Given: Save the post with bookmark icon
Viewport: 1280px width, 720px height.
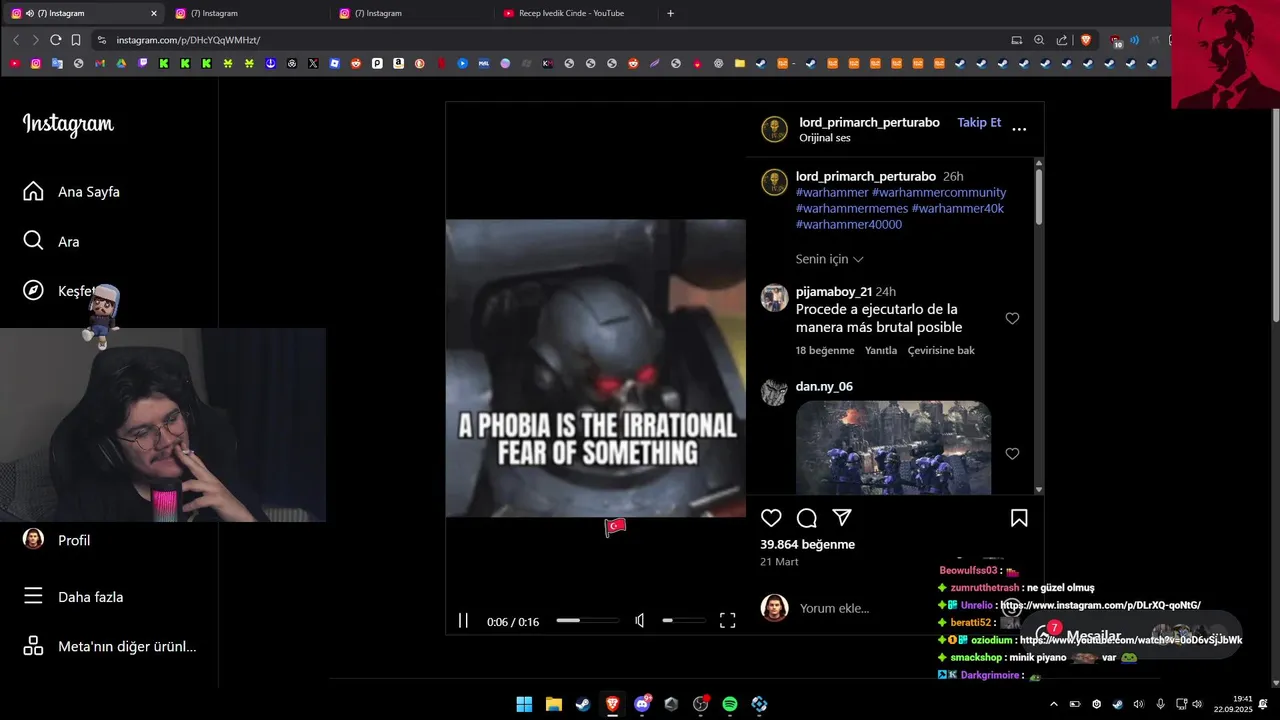Looking at the screenshot, I should pyautogui.click(x=1019, y=518).
